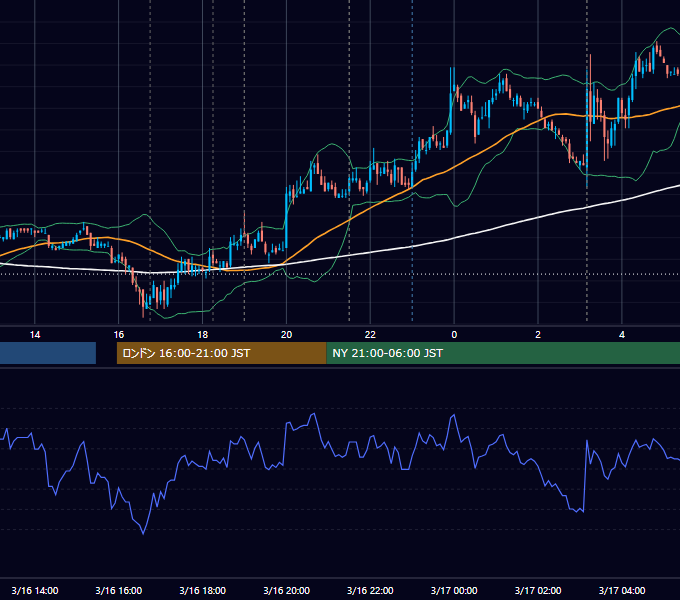Click the 14 hour label on price chart axis

point(35,335)
